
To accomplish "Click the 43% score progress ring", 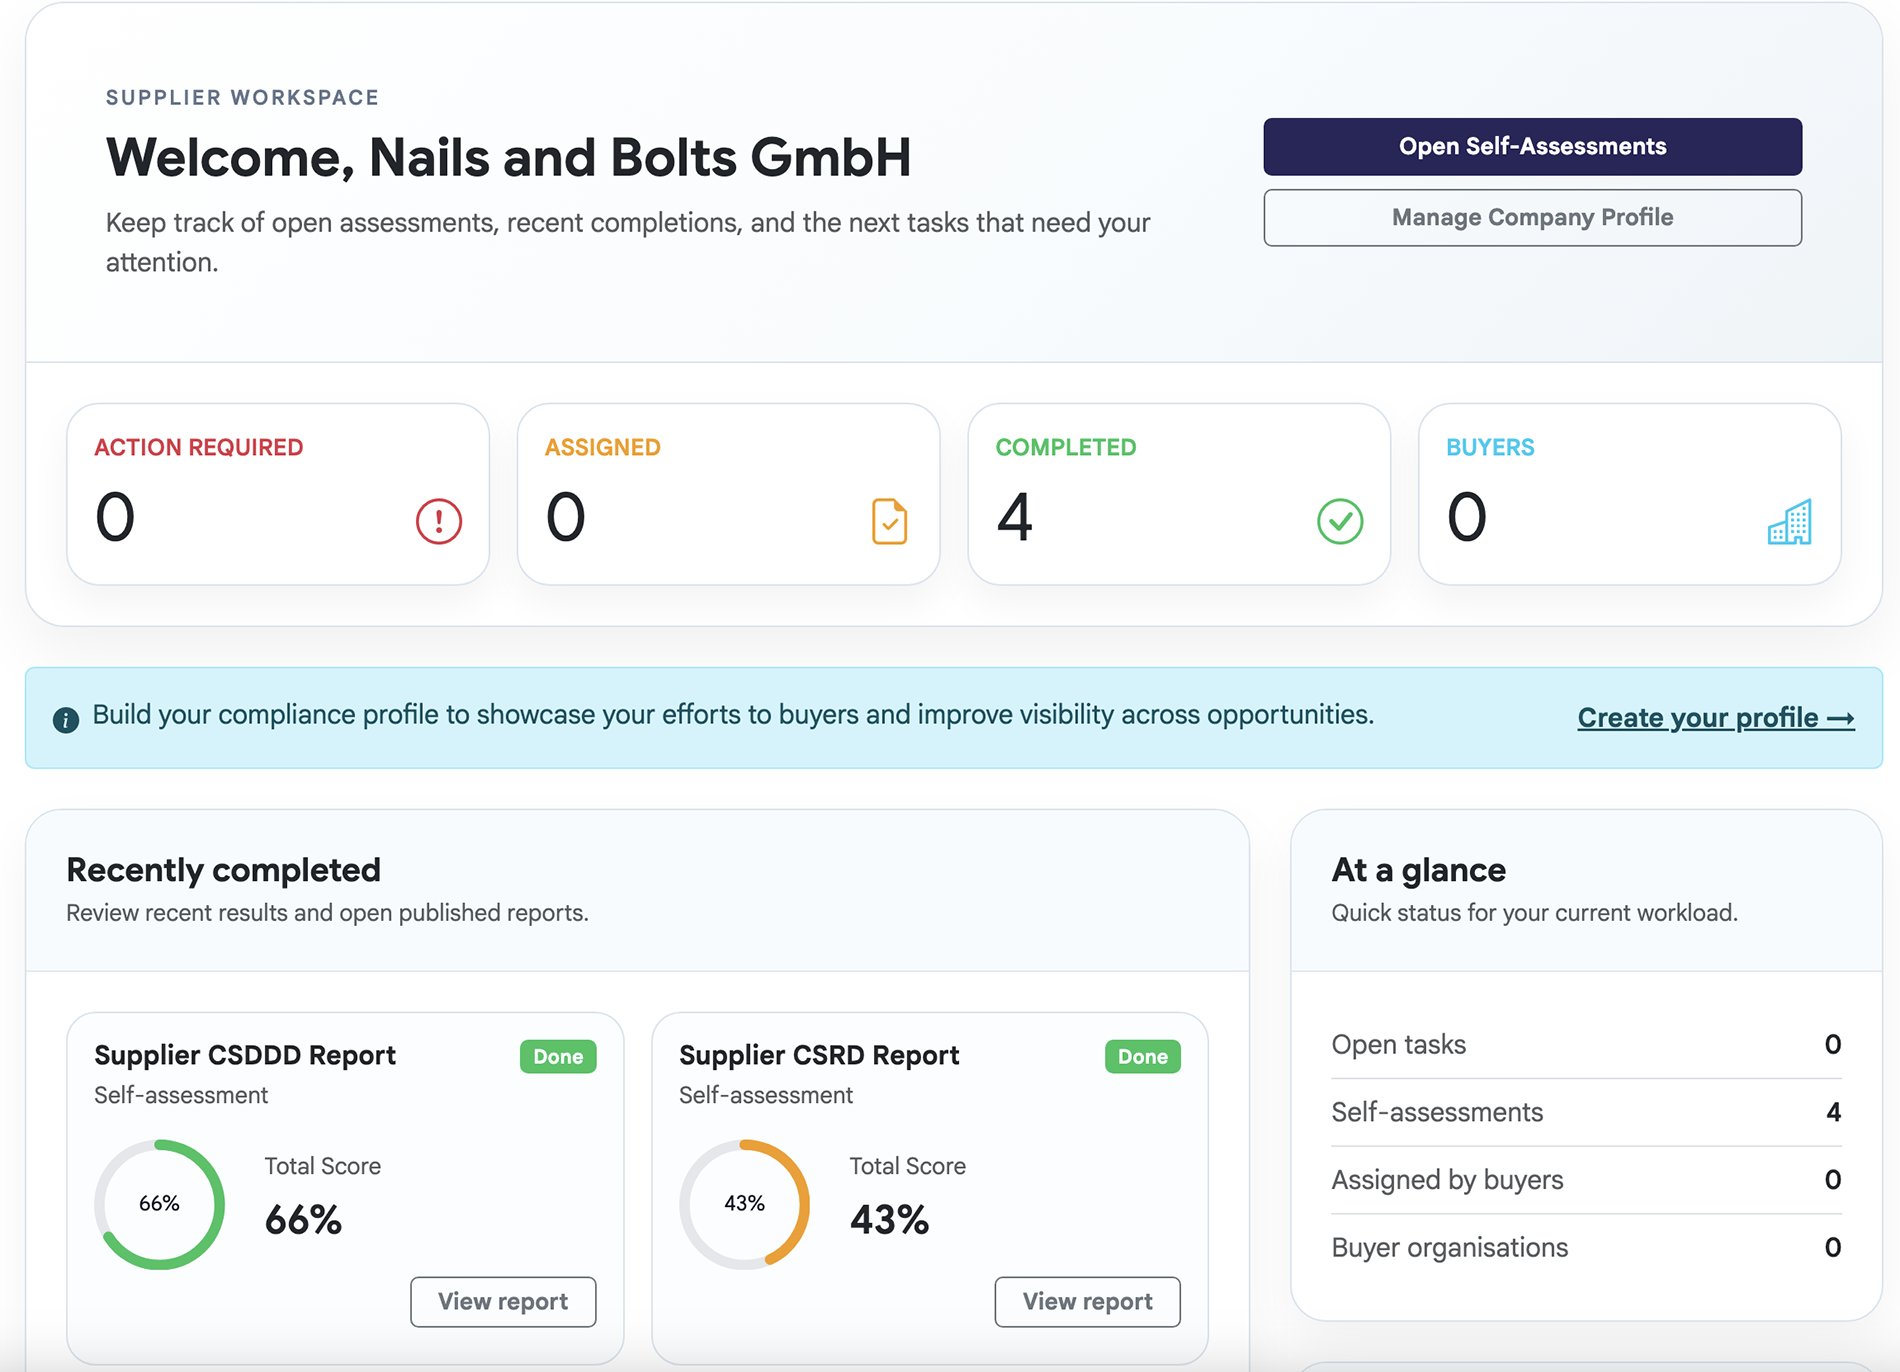I will (744, 1204).
